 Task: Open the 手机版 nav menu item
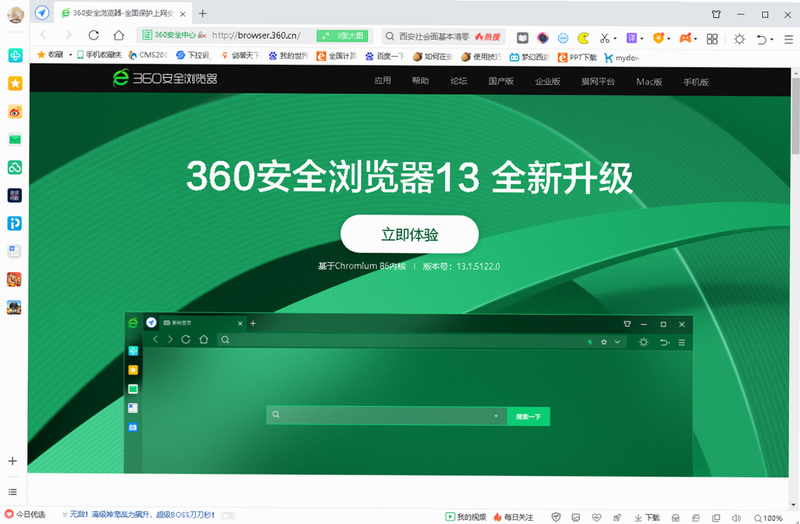(x=696, y=82)
